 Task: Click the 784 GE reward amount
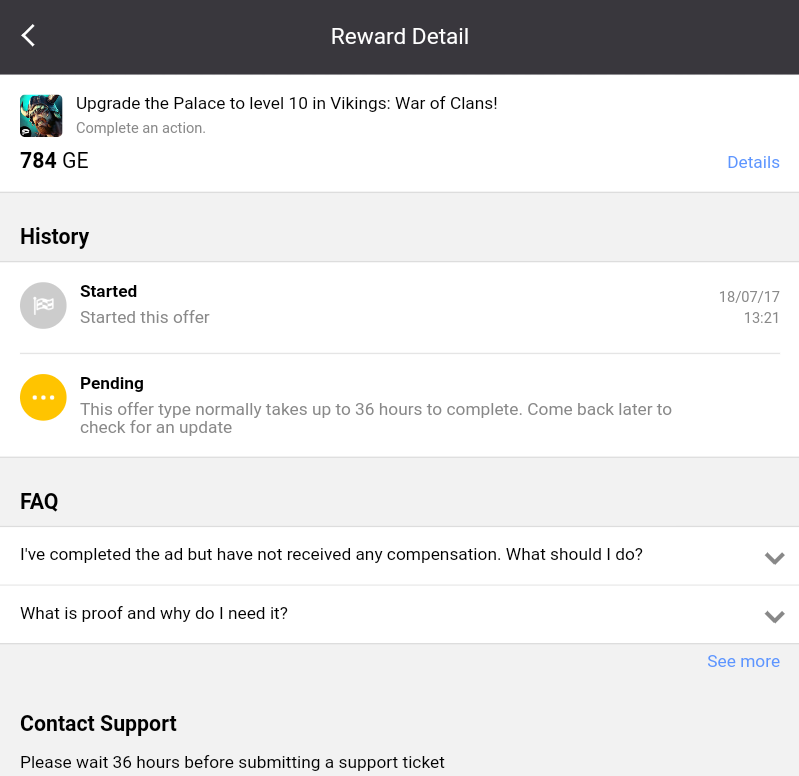pos(54,160)
